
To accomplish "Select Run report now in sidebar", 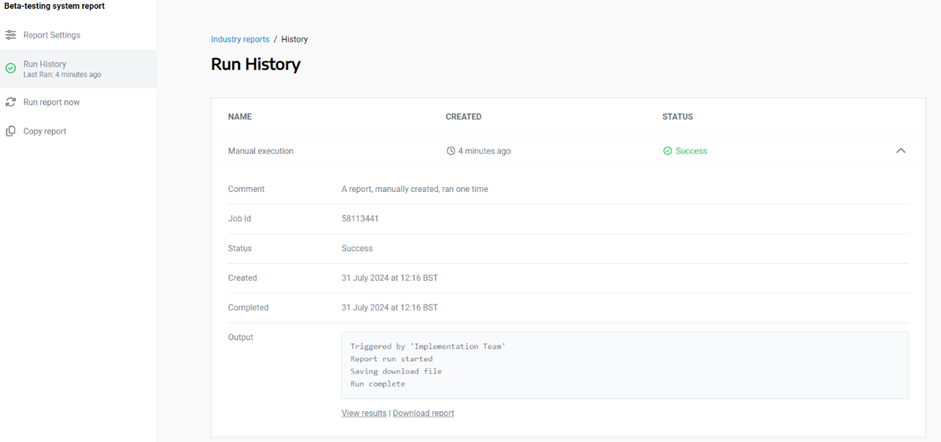I will pos(52,102).
